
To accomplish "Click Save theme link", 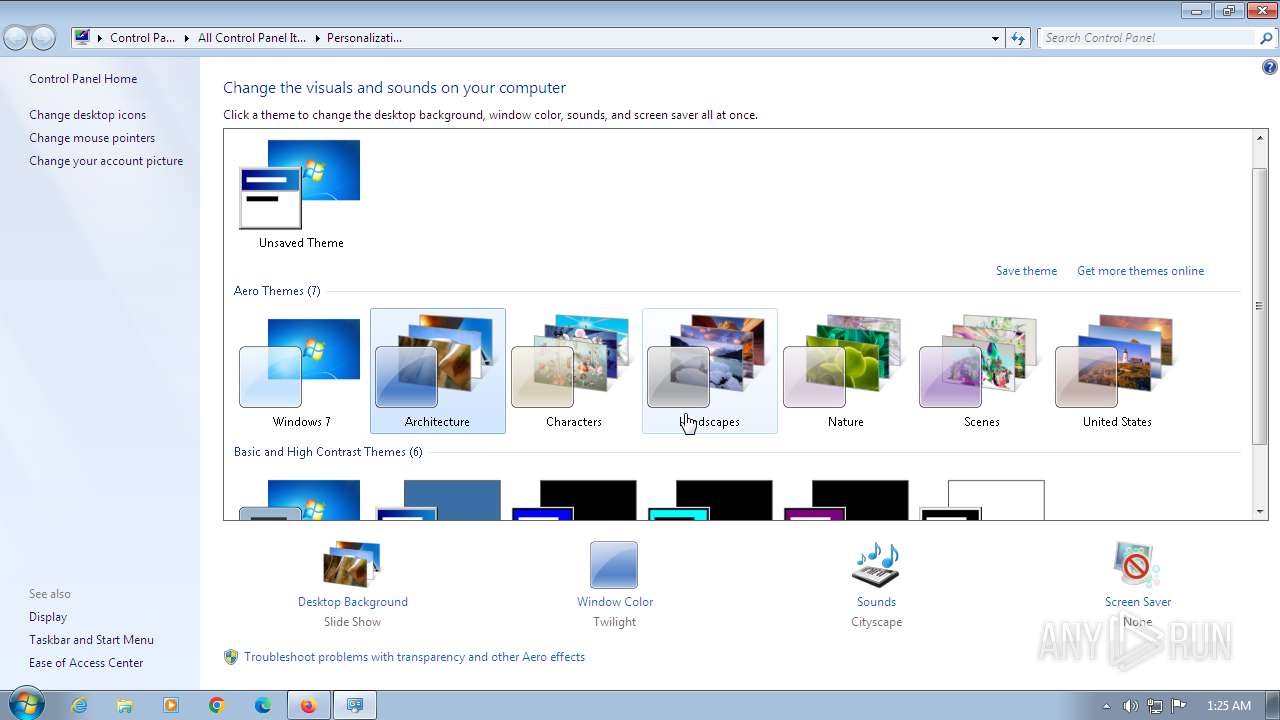I will point(1026,271).
